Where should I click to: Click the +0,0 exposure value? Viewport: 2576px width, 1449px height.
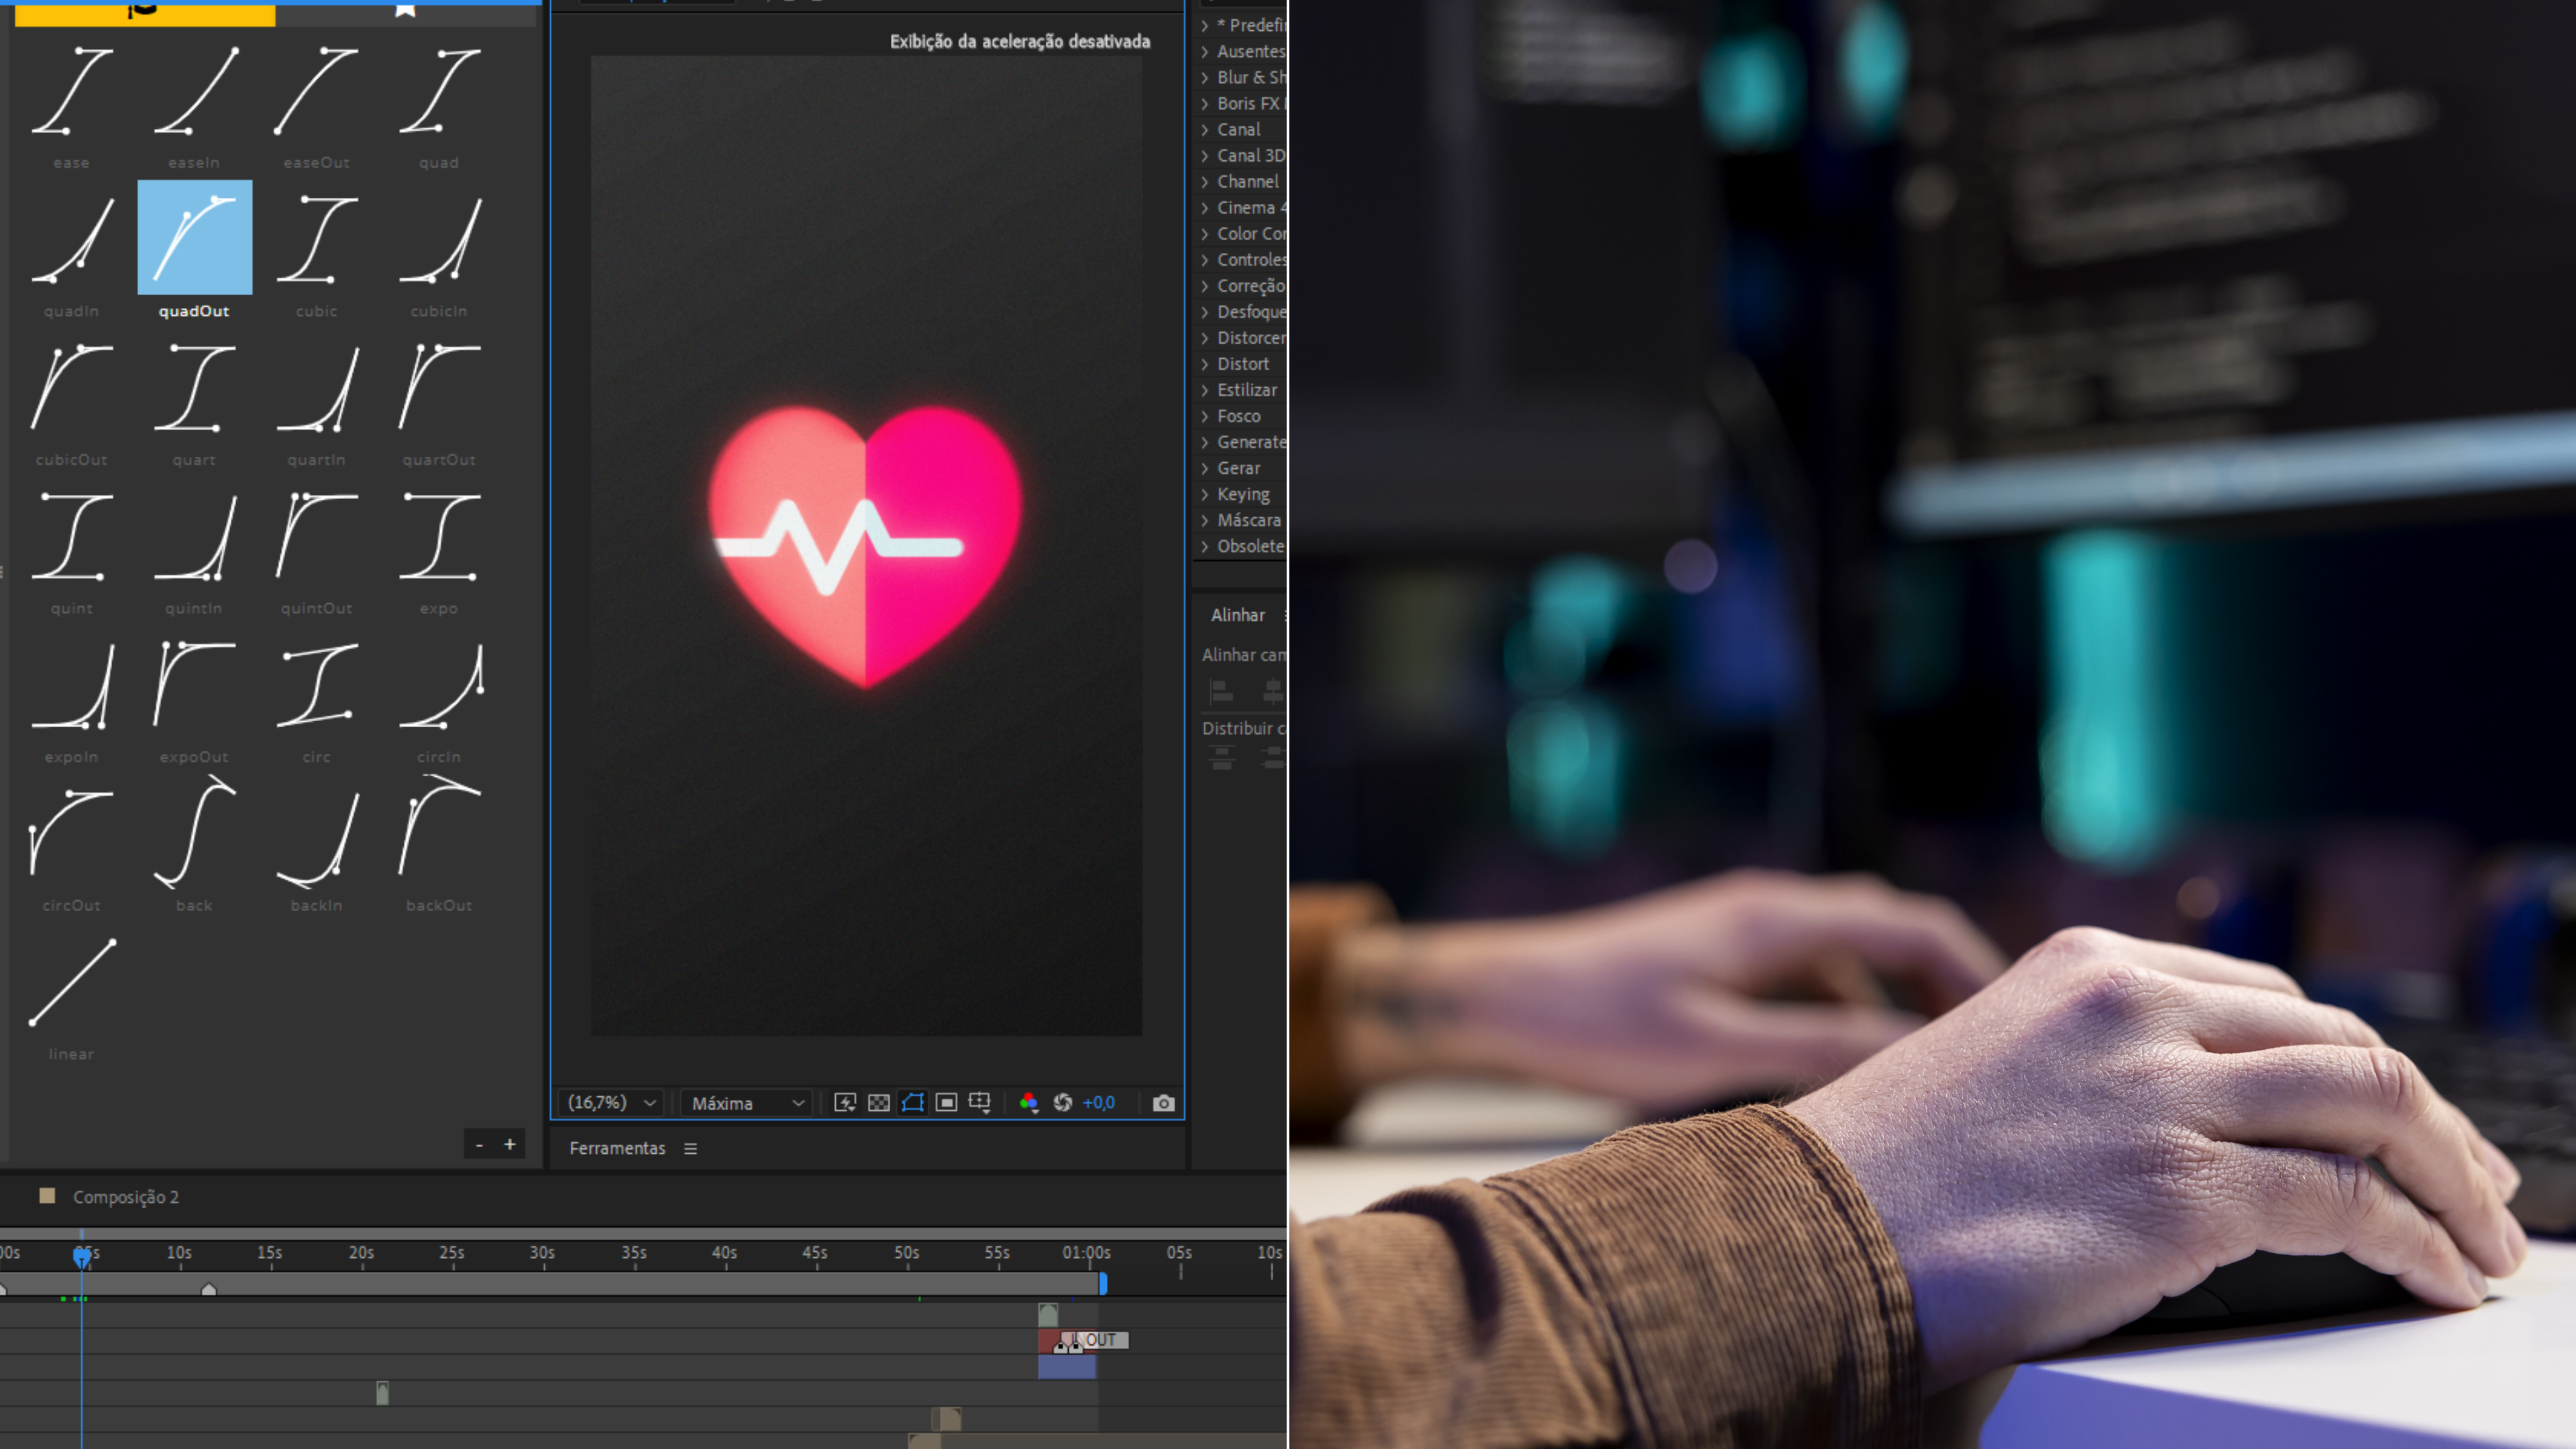(1098, 1102)
